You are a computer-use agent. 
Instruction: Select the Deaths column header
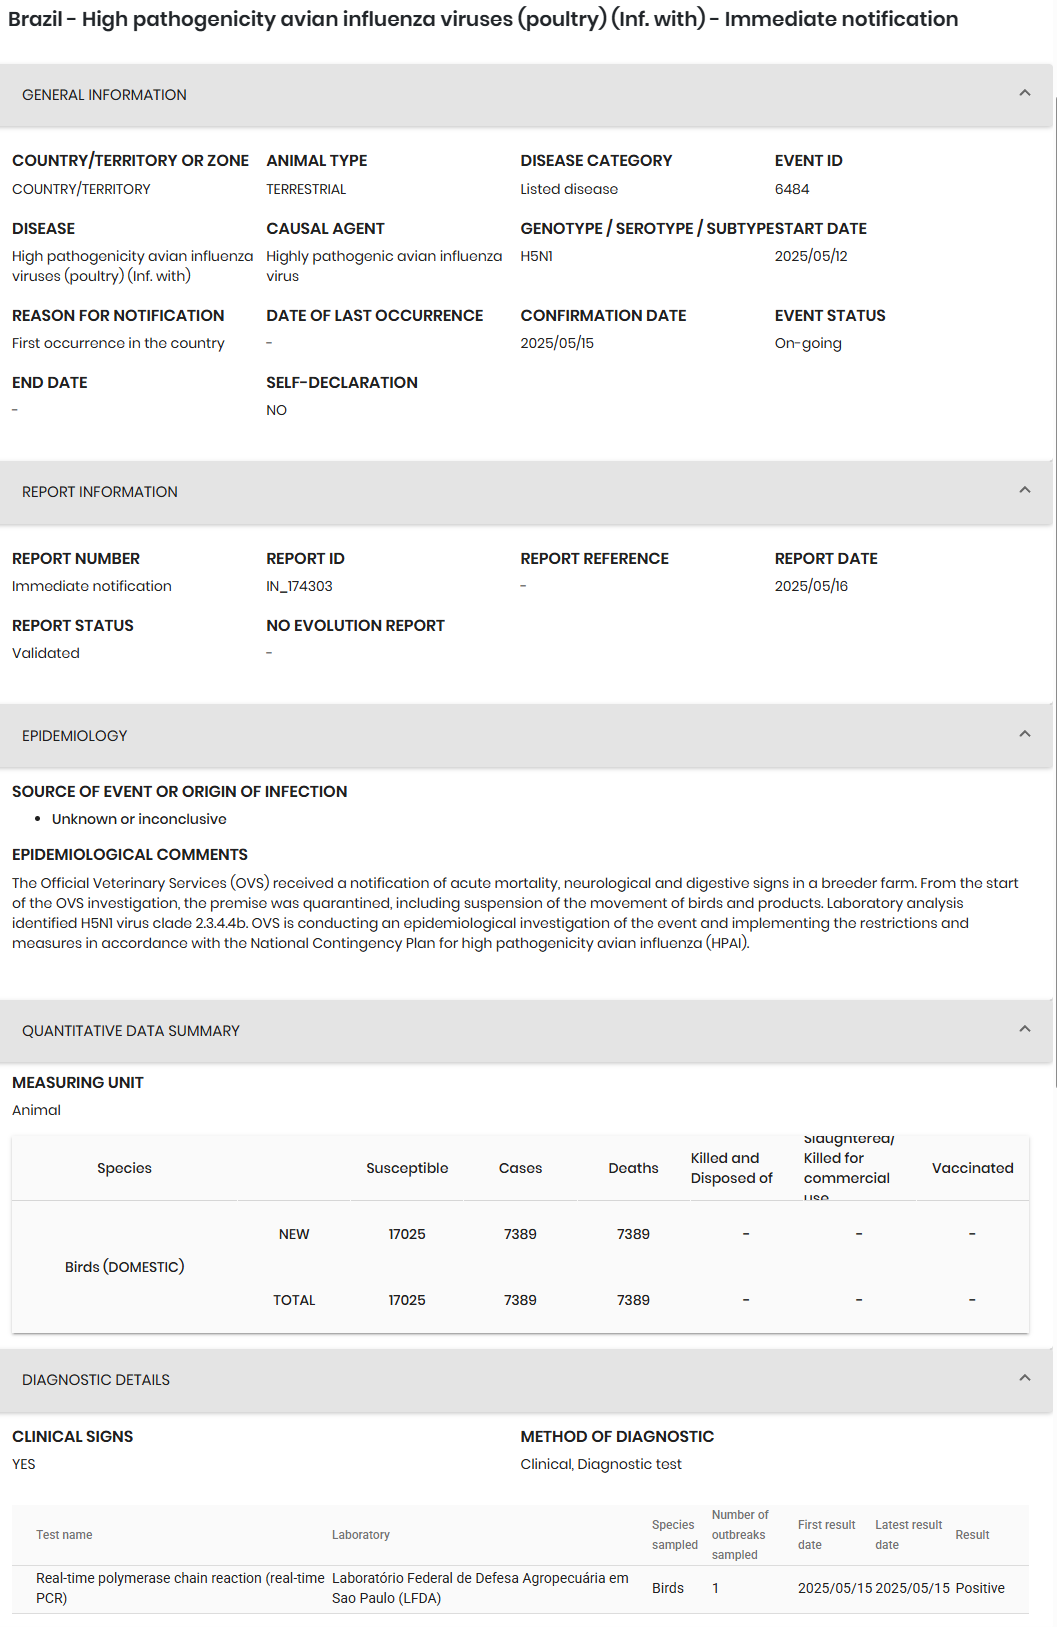click(x=633, y=1168)
